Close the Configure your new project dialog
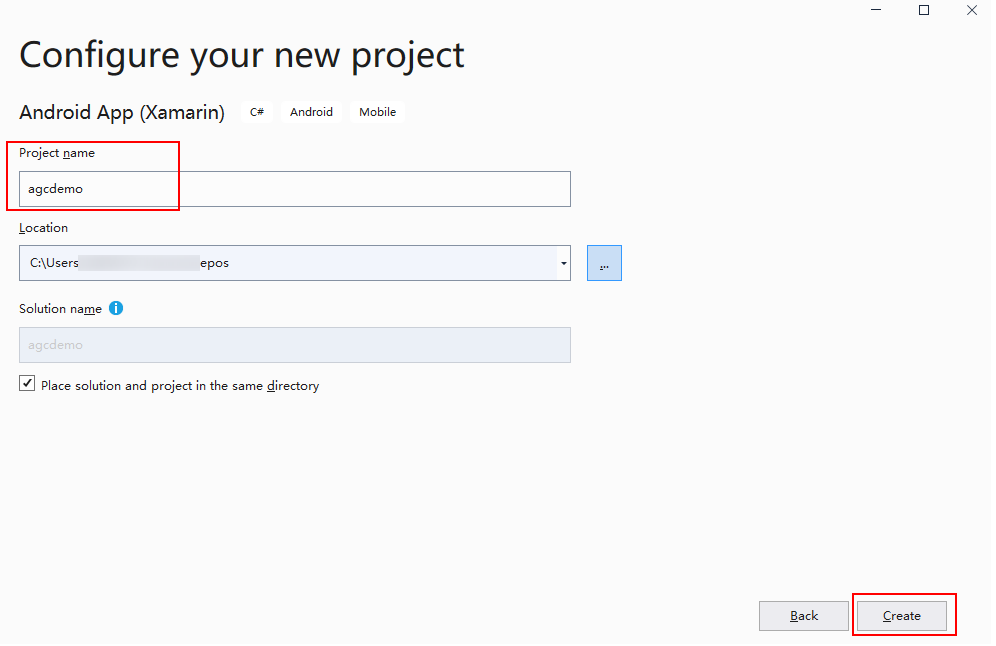Viewport: 996px width, 646px height. (972, 10)
